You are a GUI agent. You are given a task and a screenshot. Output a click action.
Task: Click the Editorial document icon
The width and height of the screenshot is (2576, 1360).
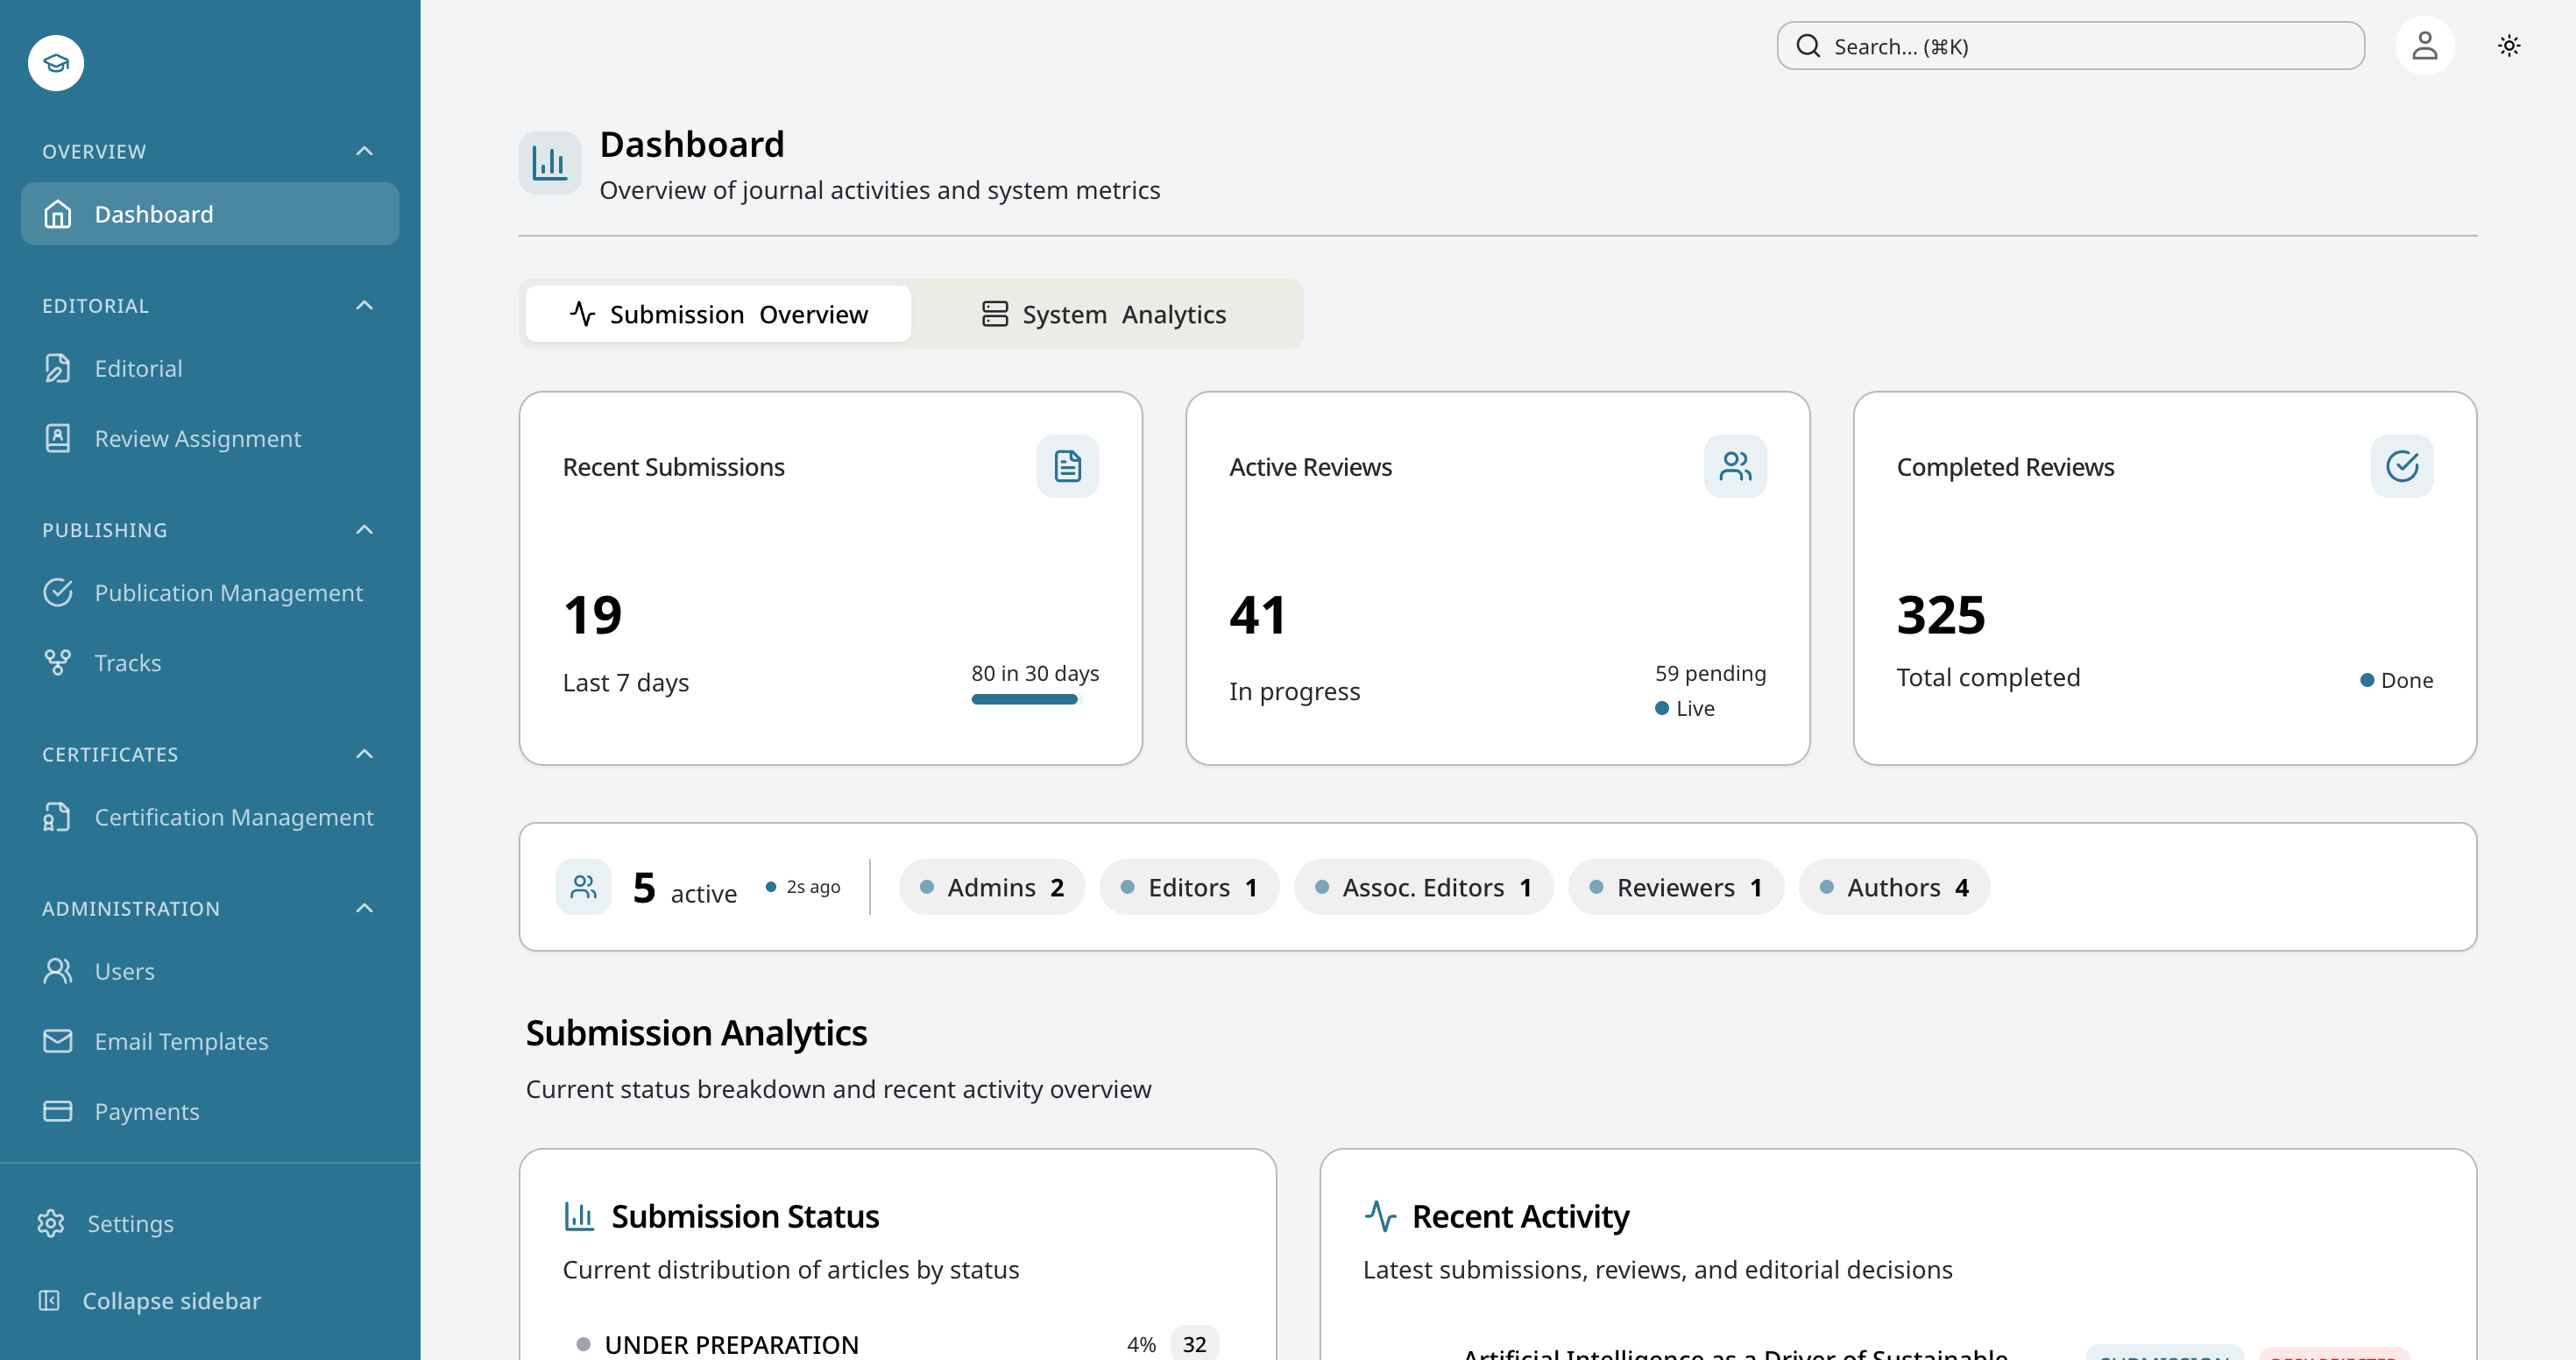[58, 368]
